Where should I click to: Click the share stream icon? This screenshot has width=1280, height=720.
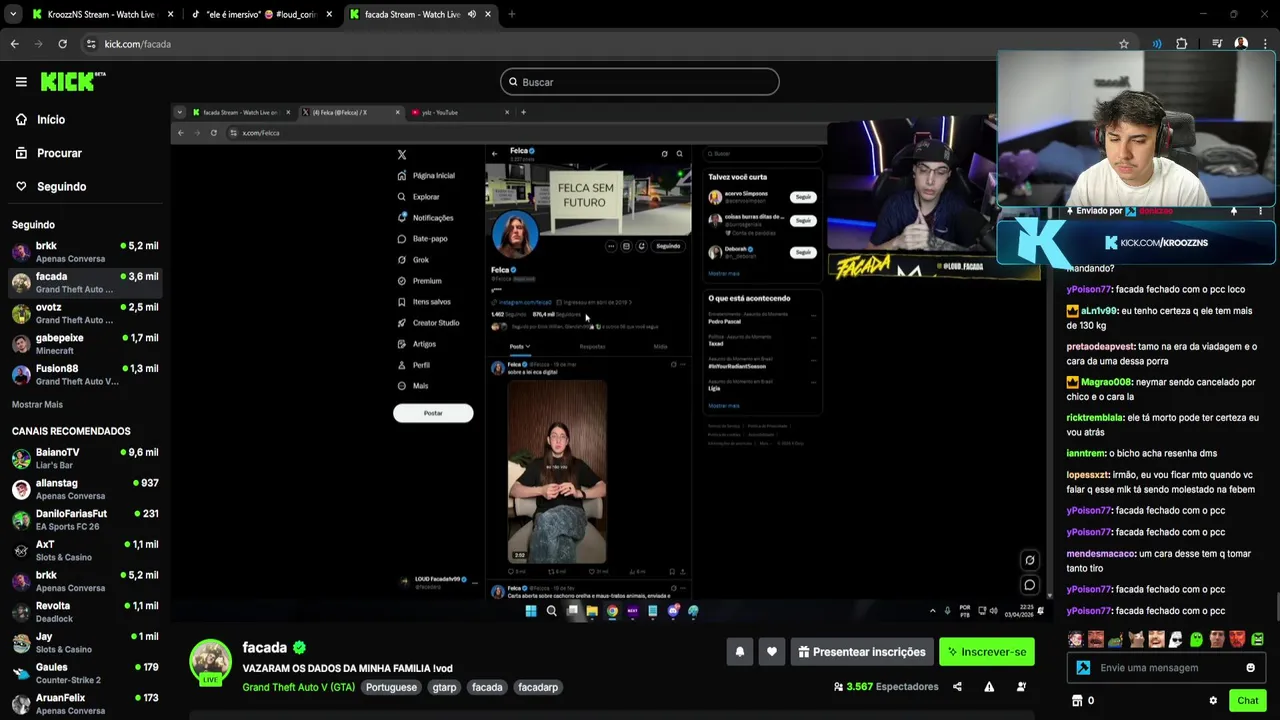957,687
